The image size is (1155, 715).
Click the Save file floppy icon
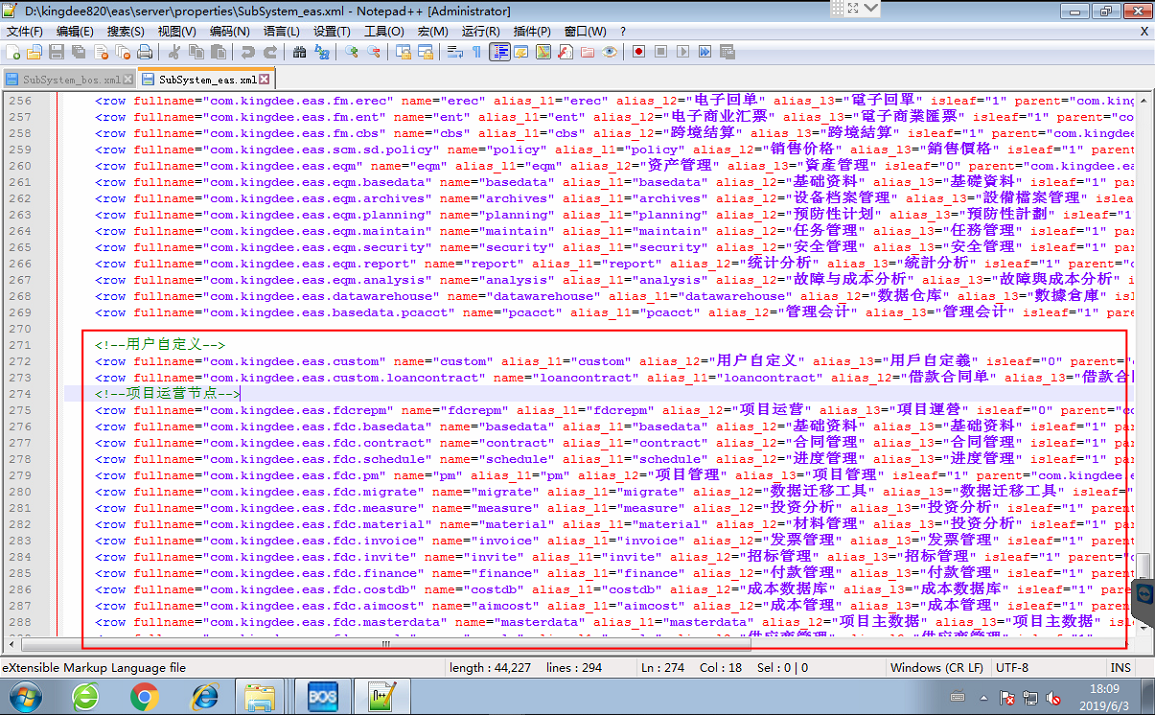click(56, 52)
